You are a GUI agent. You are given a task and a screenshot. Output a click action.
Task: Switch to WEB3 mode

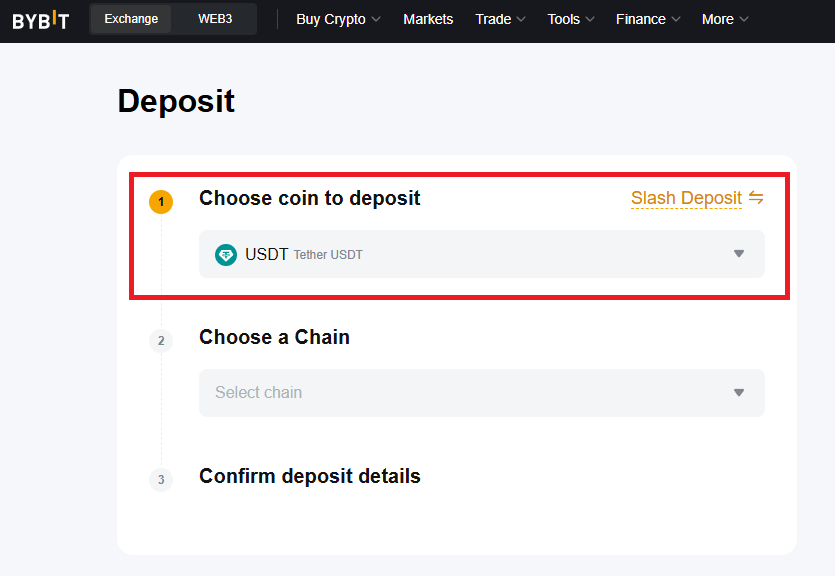(x=215, y=19)
